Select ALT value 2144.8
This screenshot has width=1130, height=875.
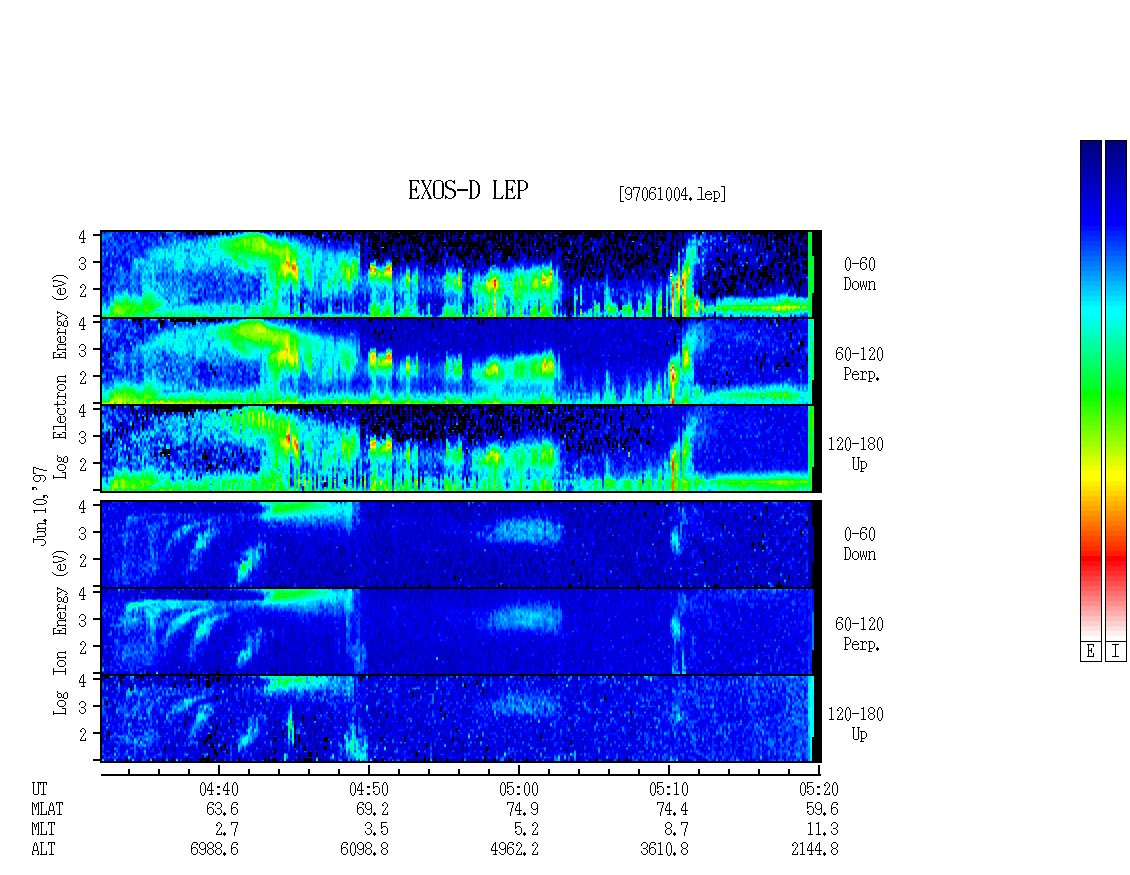click(814, 850)
